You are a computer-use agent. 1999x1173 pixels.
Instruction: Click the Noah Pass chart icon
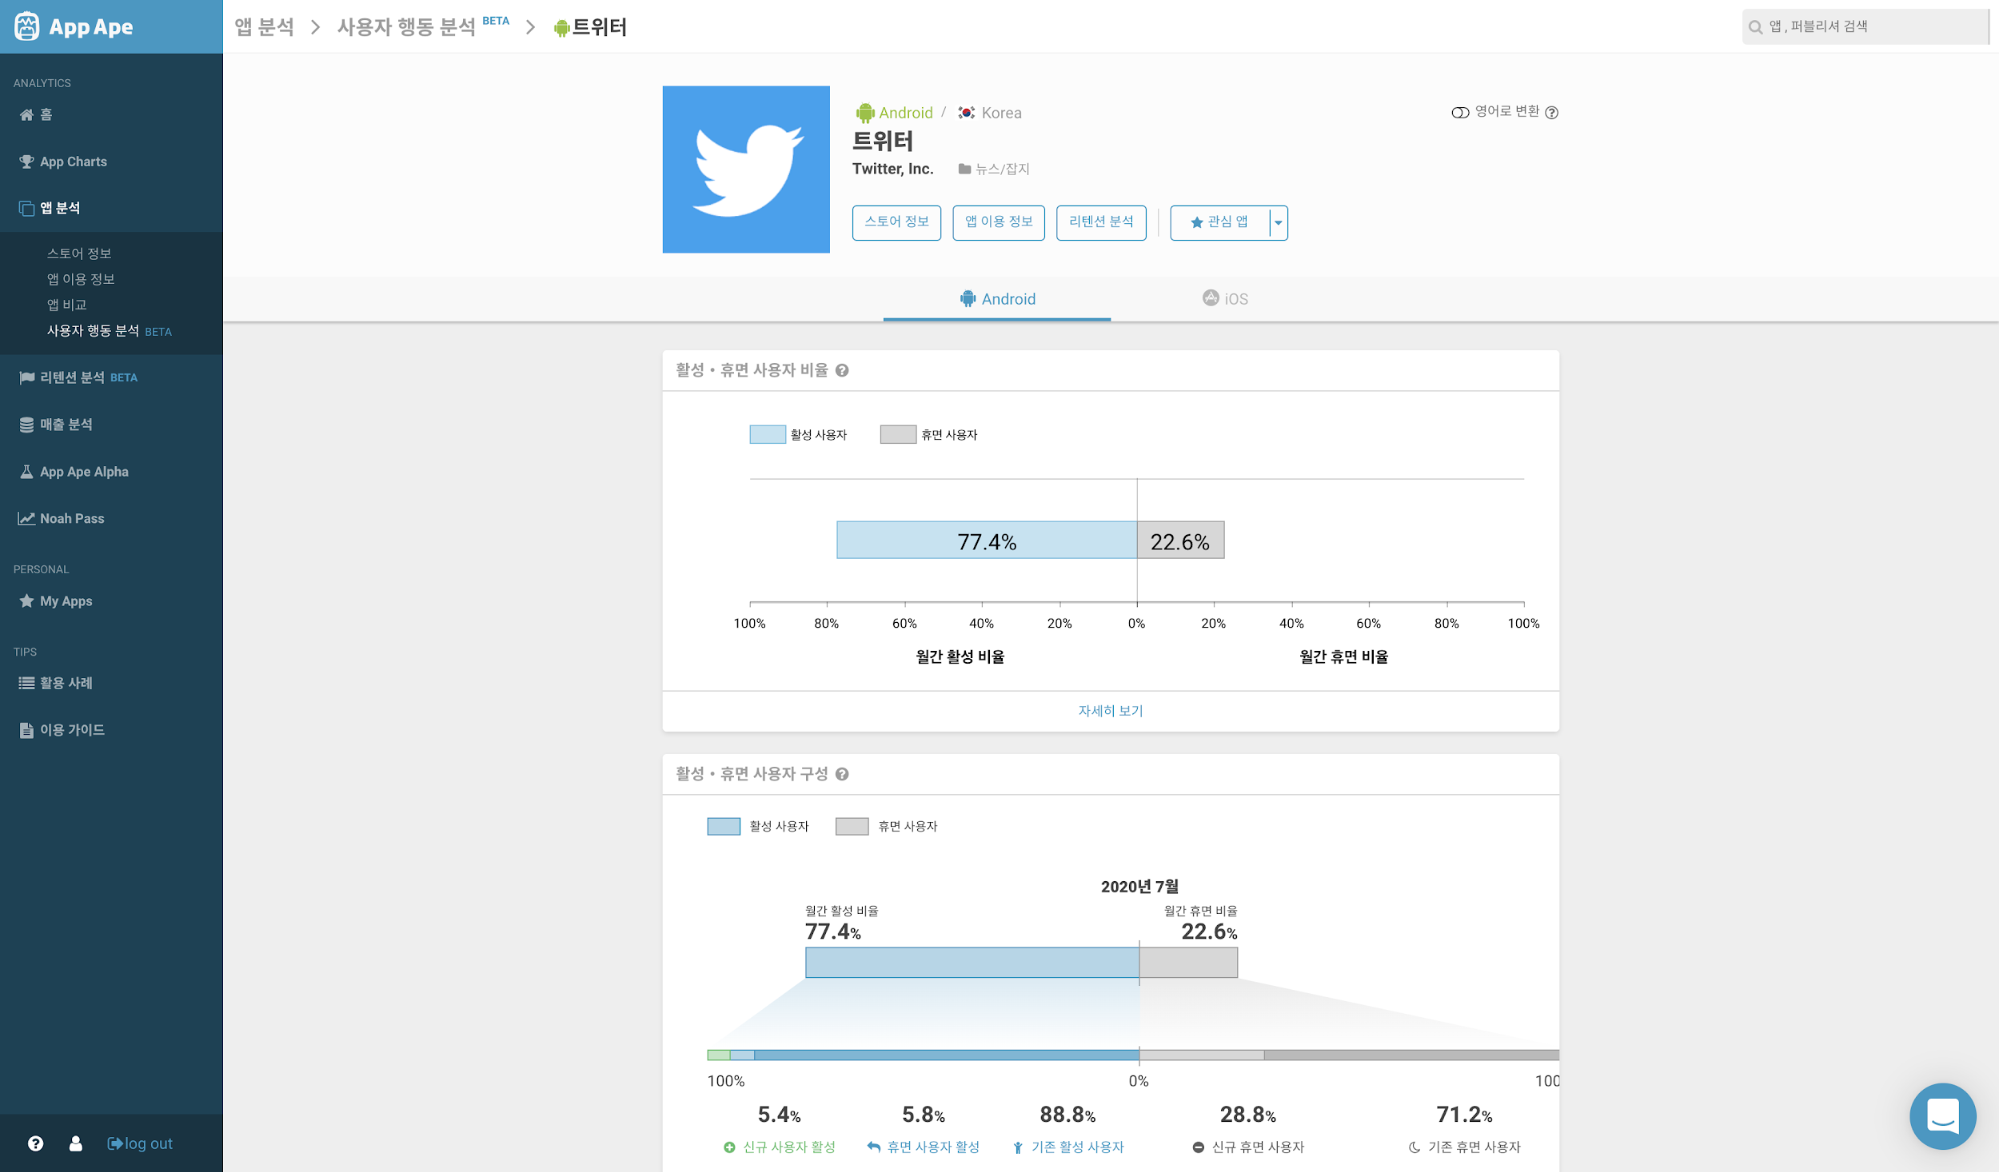coord(27,519)
